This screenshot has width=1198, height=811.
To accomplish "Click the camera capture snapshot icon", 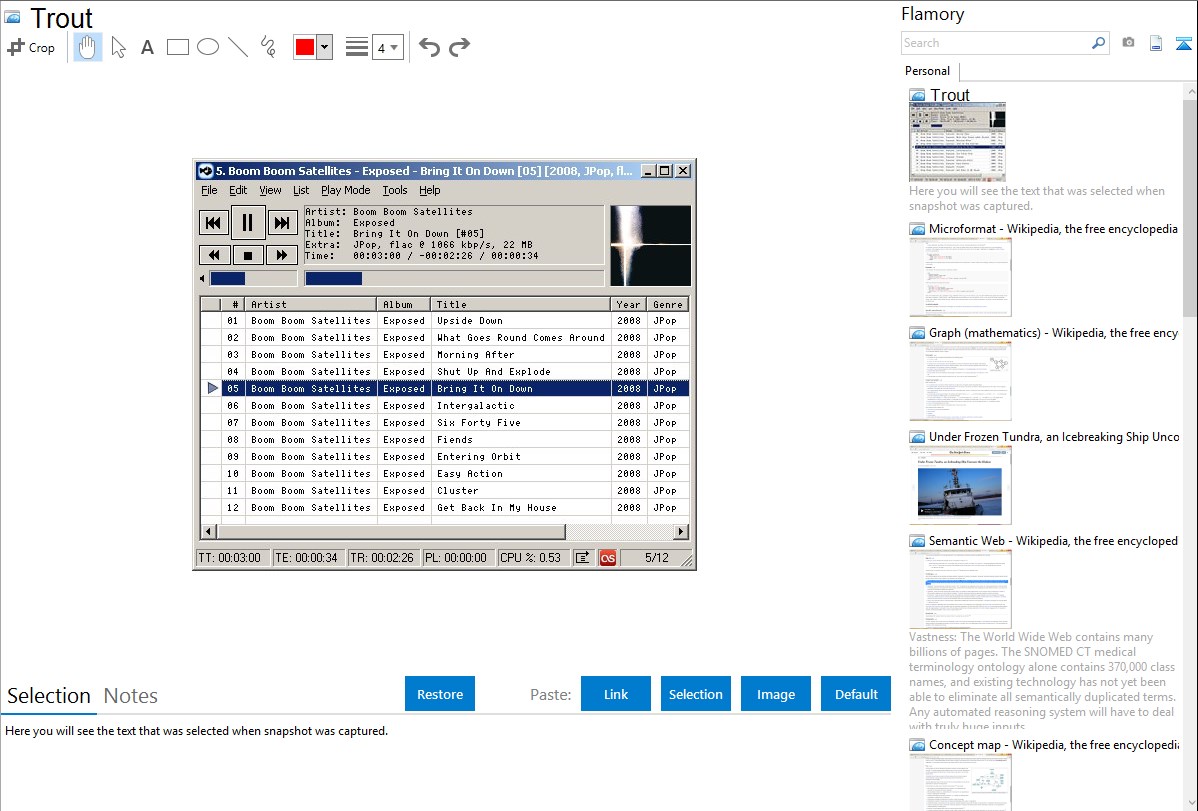I will 1128,43.
